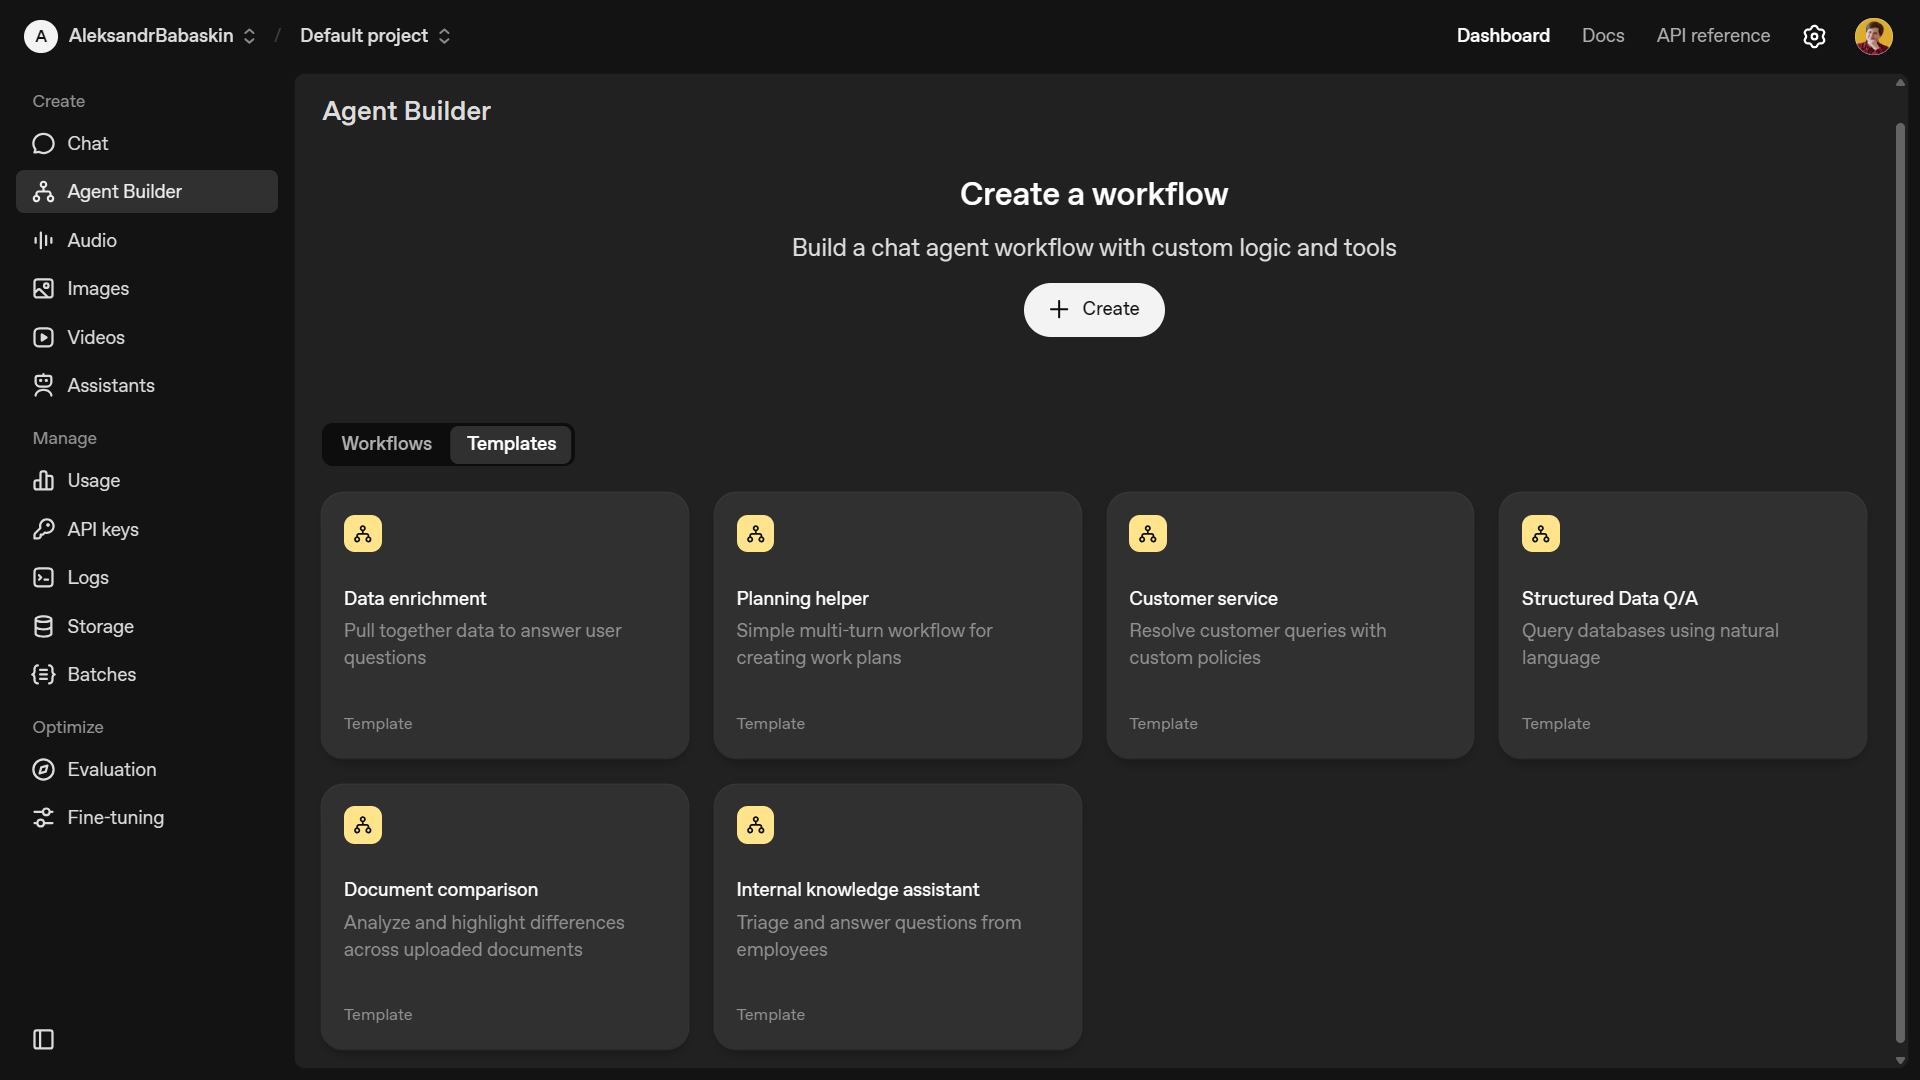
Task: Collapse sidebar with panel icon
Action: pos(43,1039)
